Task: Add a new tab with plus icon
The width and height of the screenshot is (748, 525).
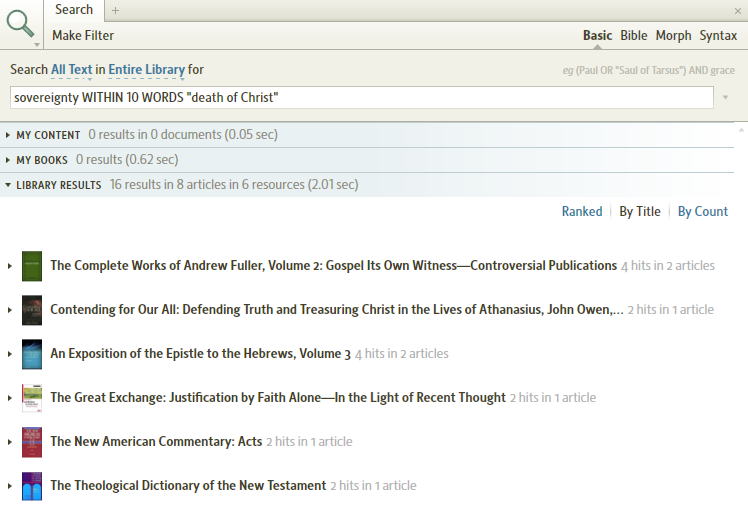Action: click(x=115, y=10)
